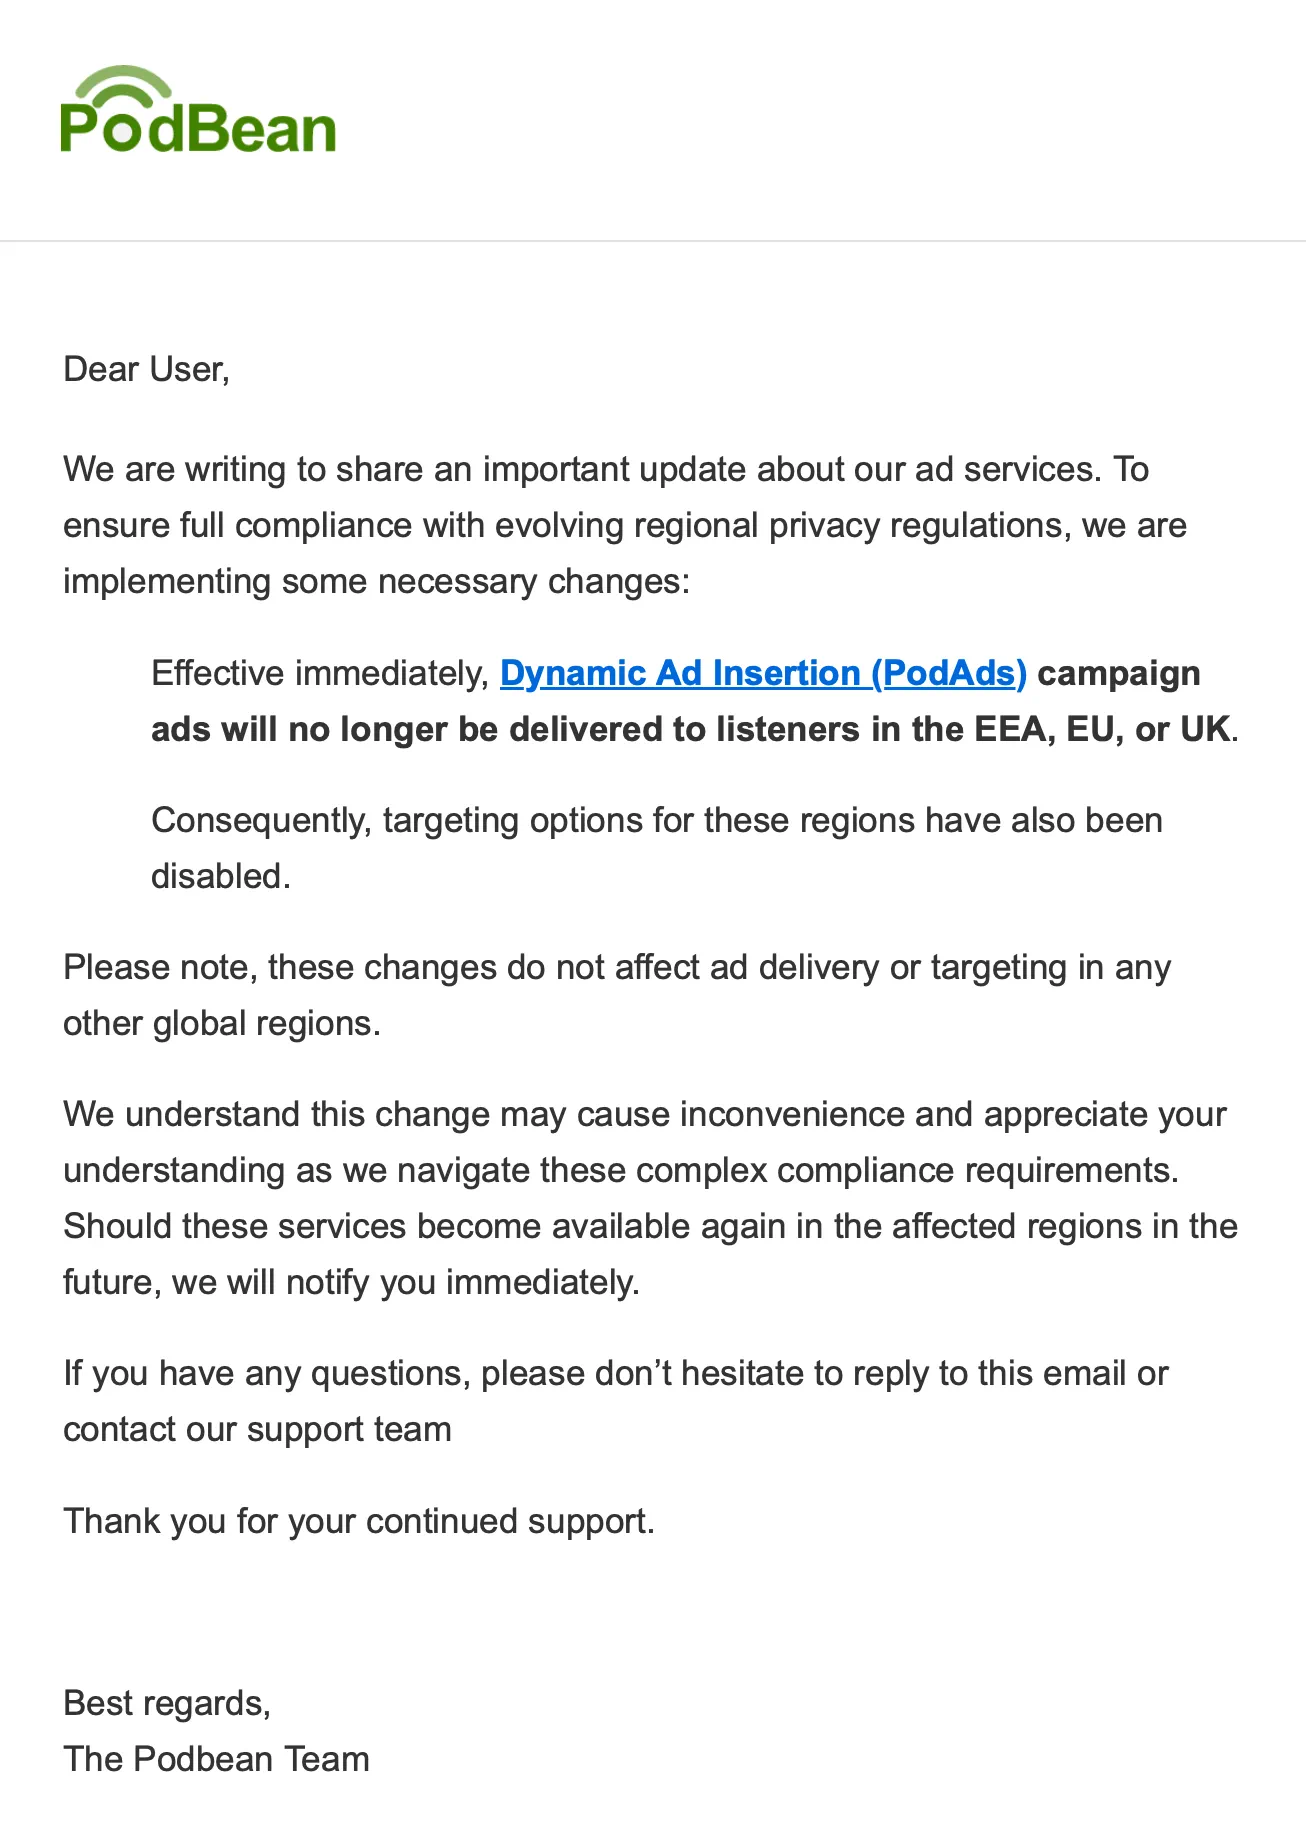Click the "If you have any questions" text
This screenshot has height=1822, width=1306.
tap(266, 1373)
